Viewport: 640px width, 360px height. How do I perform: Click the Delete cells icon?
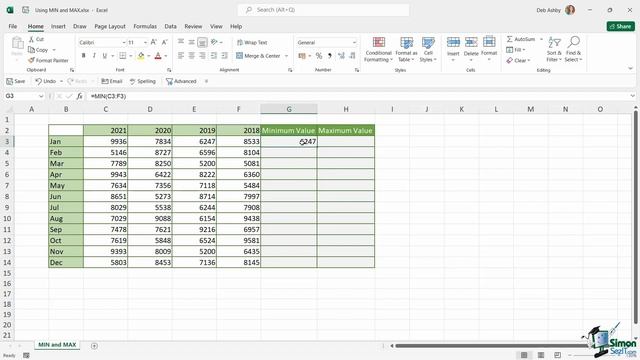471,42
